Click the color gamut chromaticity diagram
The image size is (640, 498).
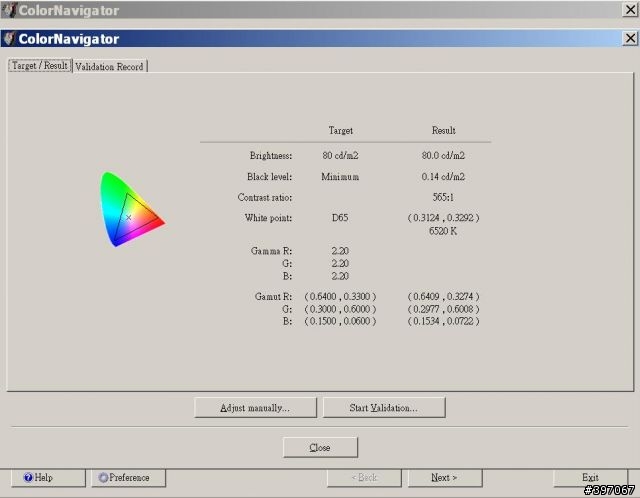132,209
